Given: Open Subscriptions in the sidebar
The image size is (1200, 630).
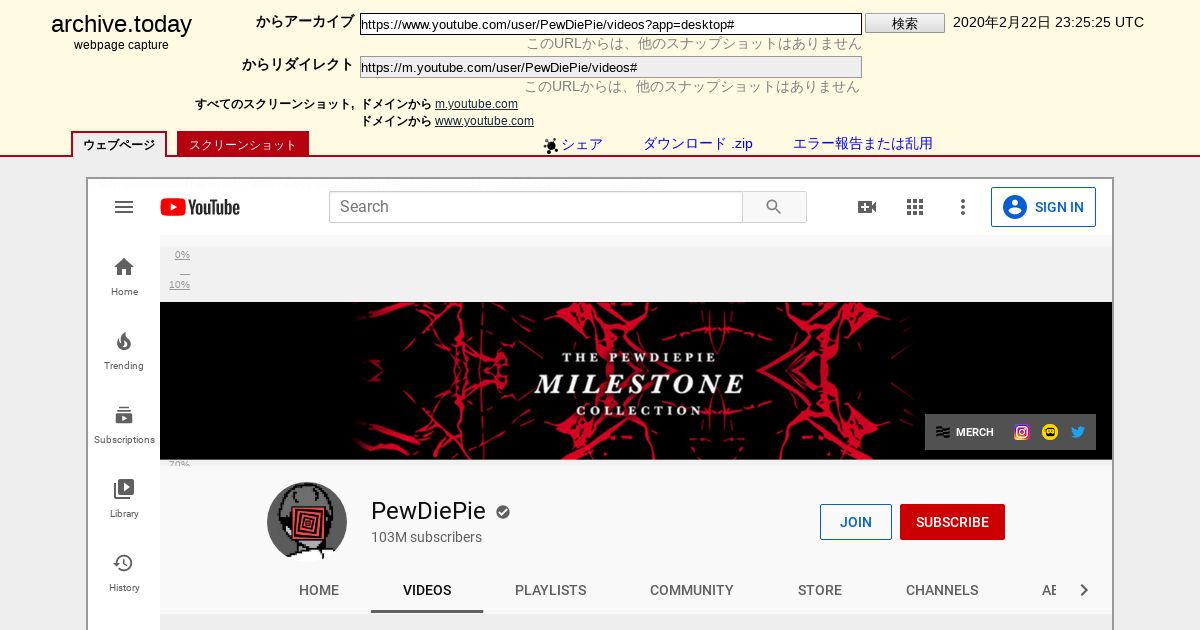Looking at the screenshot, I should tap(124, 425).
